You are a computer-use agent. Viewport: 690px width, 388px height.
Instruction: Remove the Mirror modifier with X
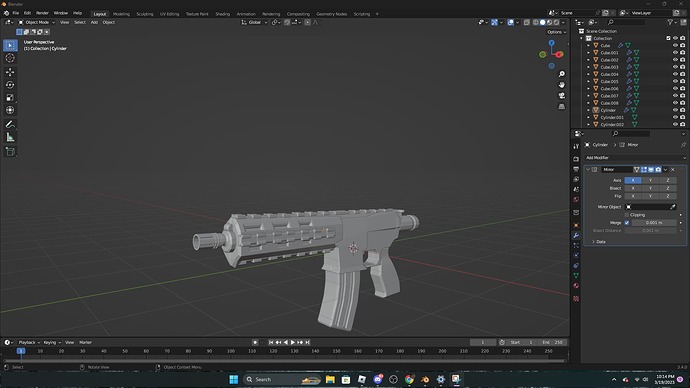tap(672, 169)
